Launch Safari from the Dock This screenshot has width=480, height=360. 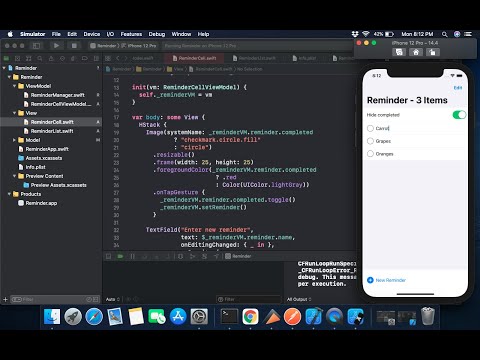(94, 317)
